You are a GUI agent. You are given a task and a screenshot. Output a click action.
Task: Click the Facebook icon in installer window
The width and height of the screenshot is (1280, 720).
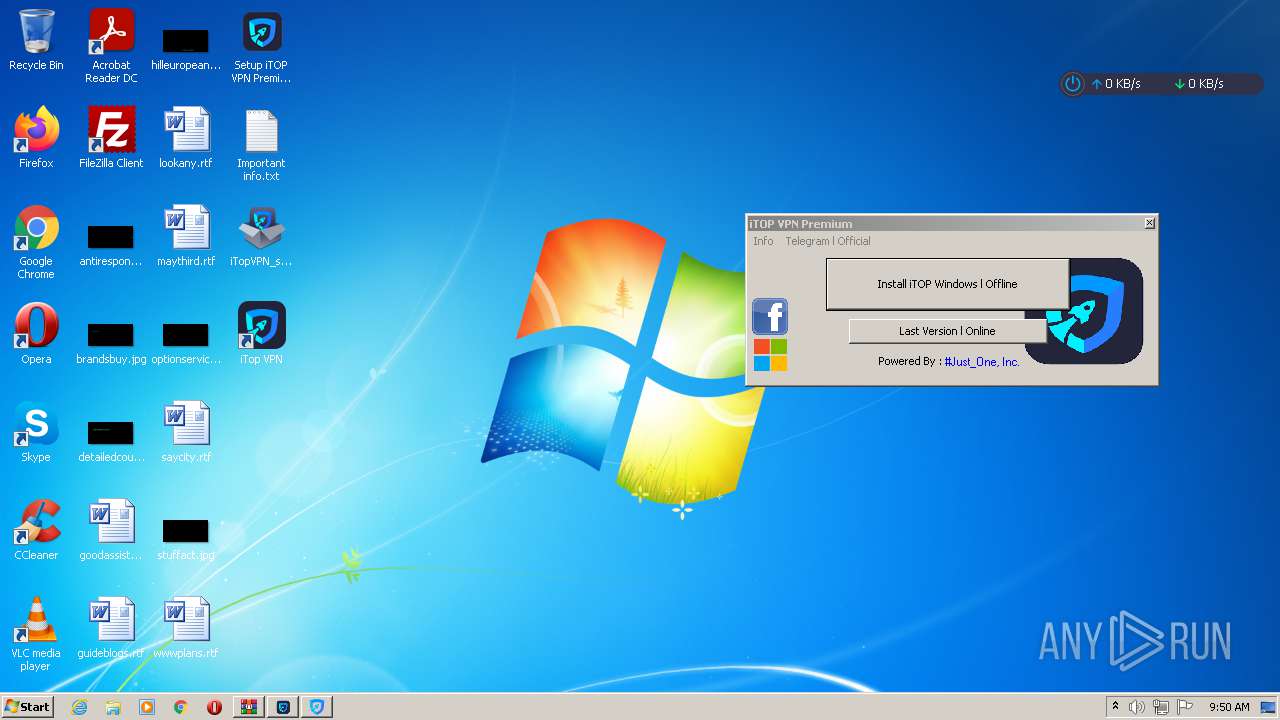[x=770, y=316]
